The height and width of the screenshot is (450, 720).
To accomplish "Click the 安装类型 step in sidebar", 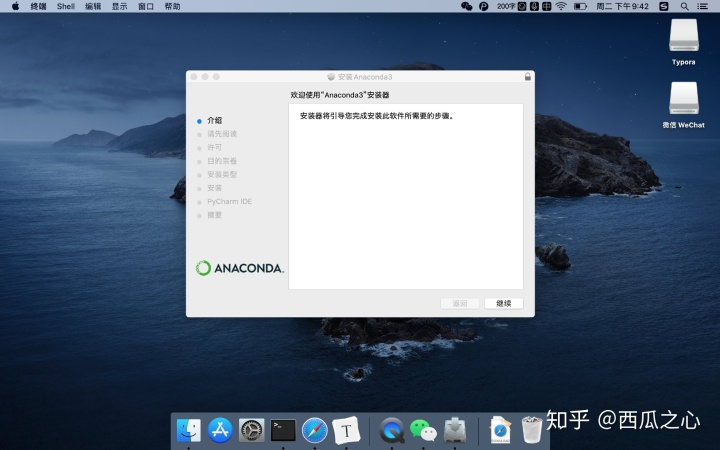I will (x=222, y=174).
